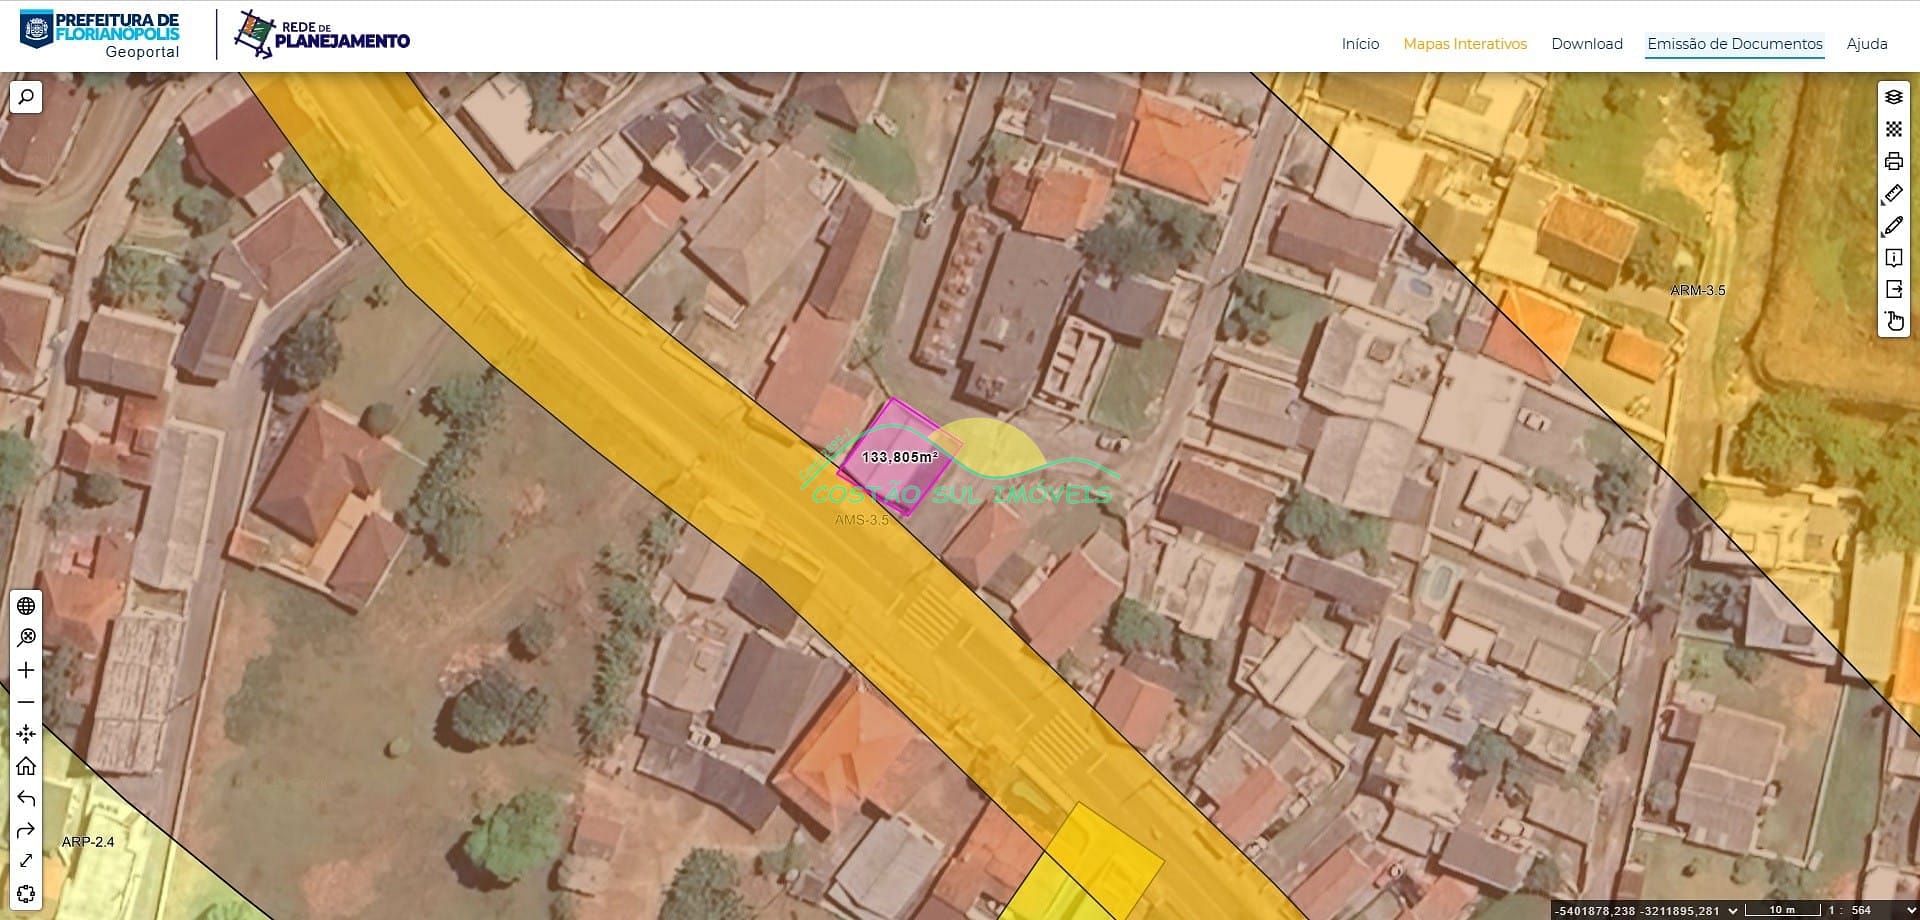Open the print map tool

click(1893, 161)
